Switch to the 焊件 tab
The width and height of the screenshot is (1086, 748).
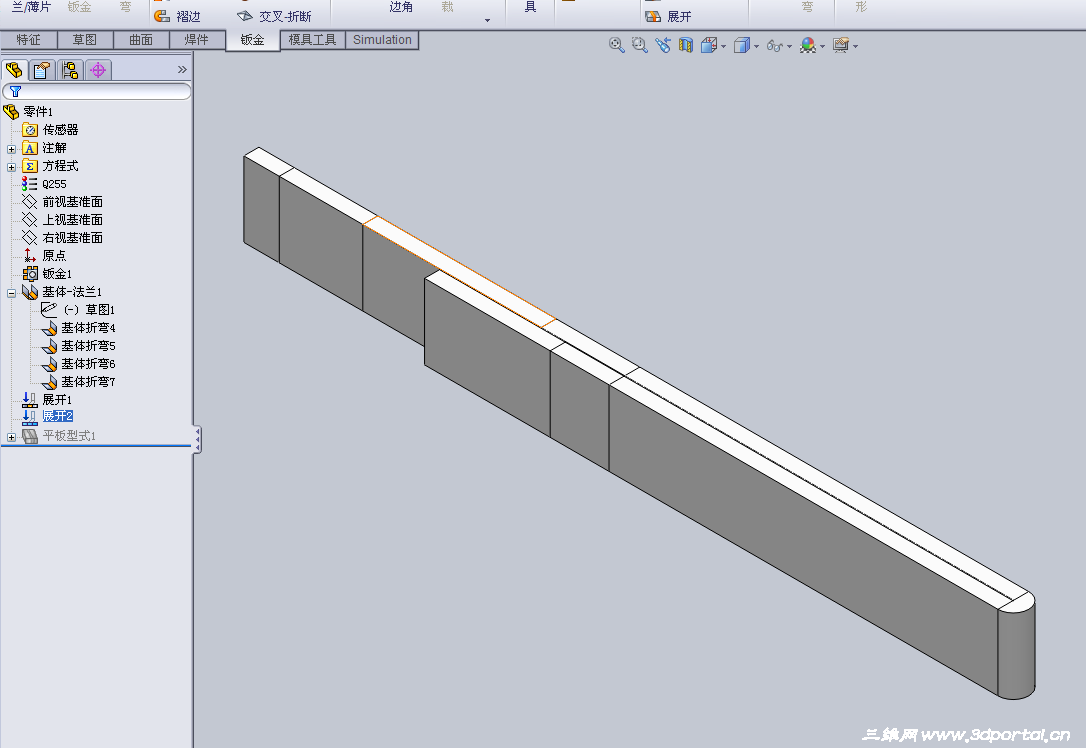197,40
